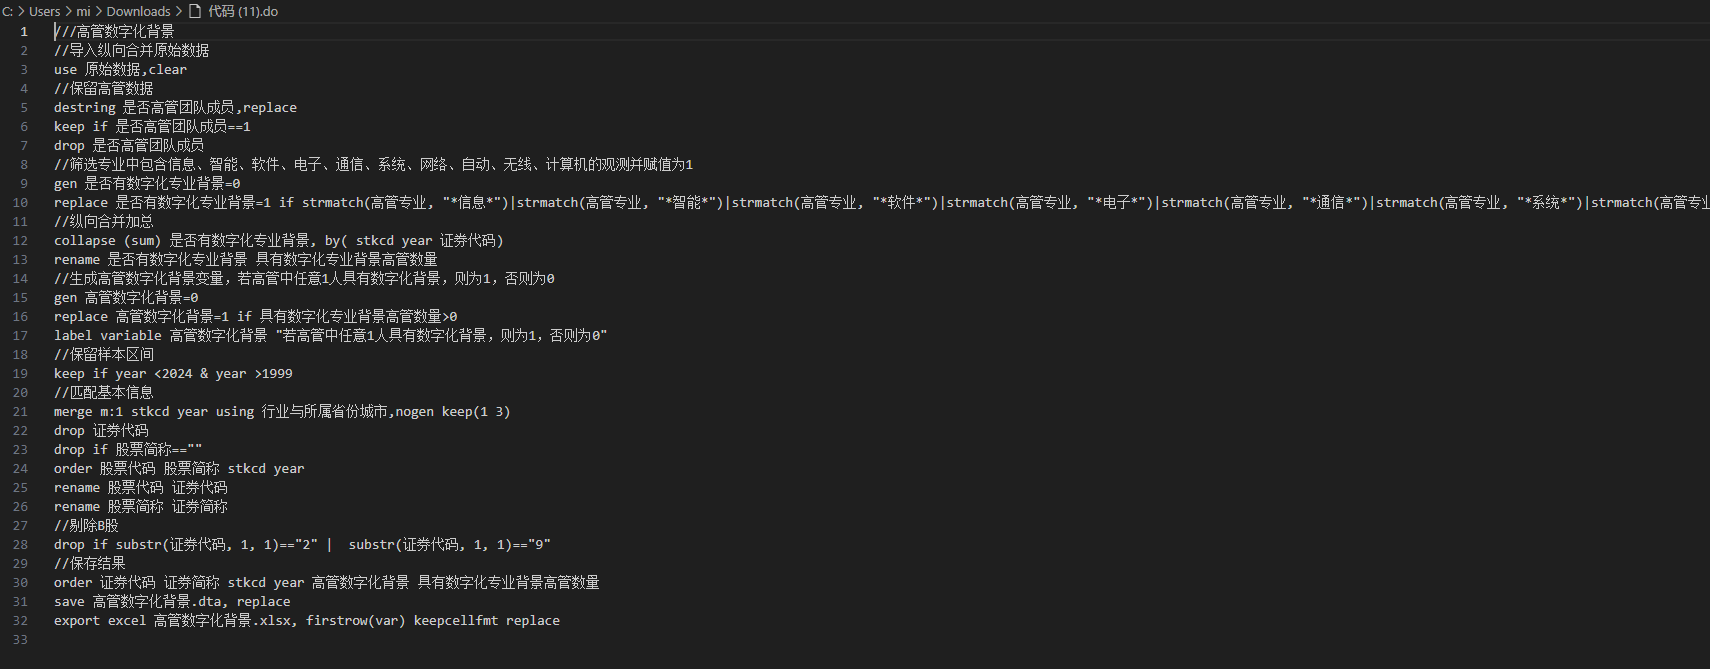Viewport: 1710px width, 669px height.
Task: Click the line 'drop 是否高管团队成员'
Action: 129,145
